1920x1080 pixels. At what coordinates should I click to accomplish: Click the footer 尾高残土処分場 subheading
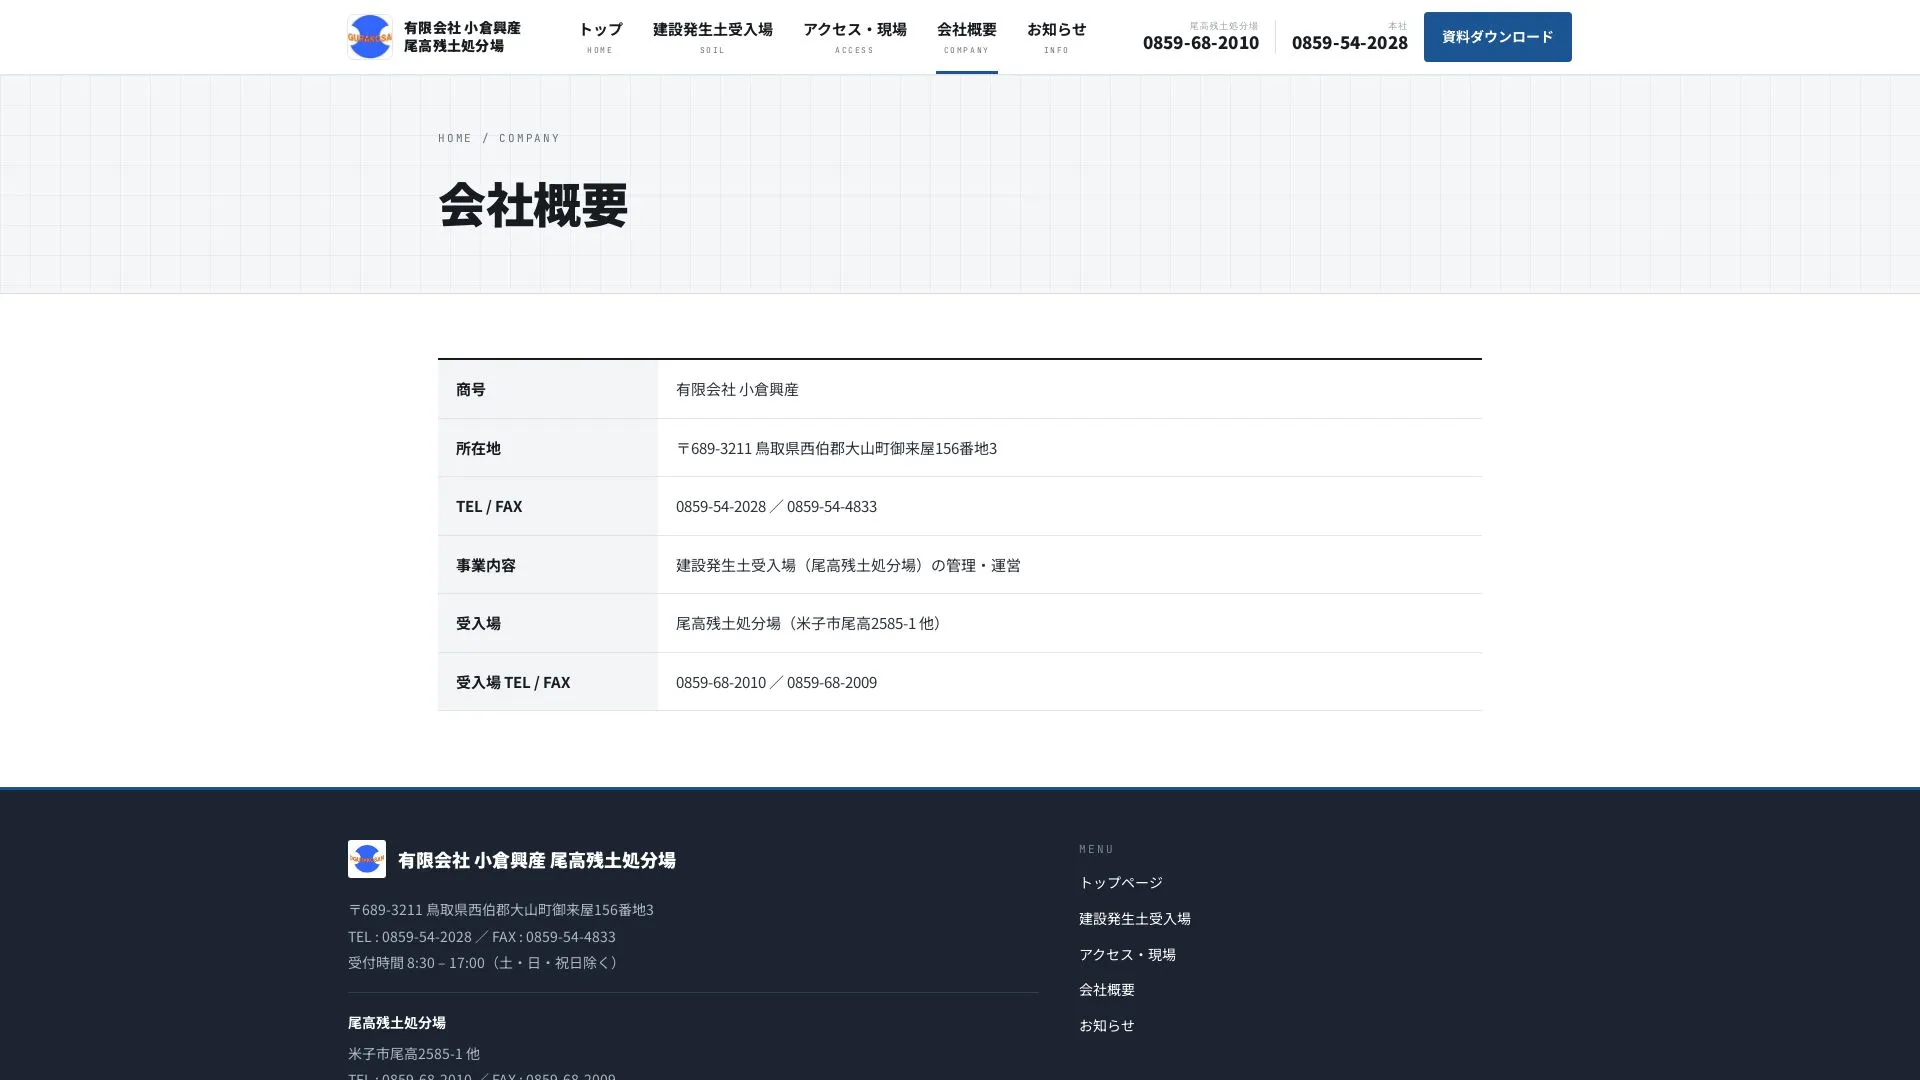pyautogui.click(x=397, y=1023)
